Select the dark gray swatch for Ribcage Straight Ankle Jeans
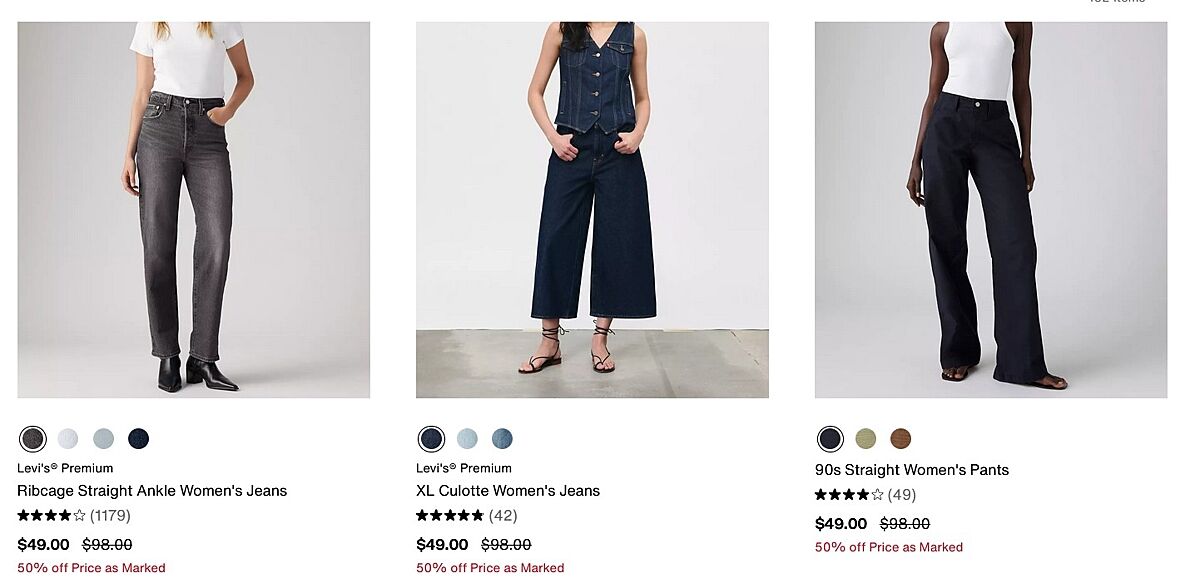The image size is (1200, 588). click(33, 439)
